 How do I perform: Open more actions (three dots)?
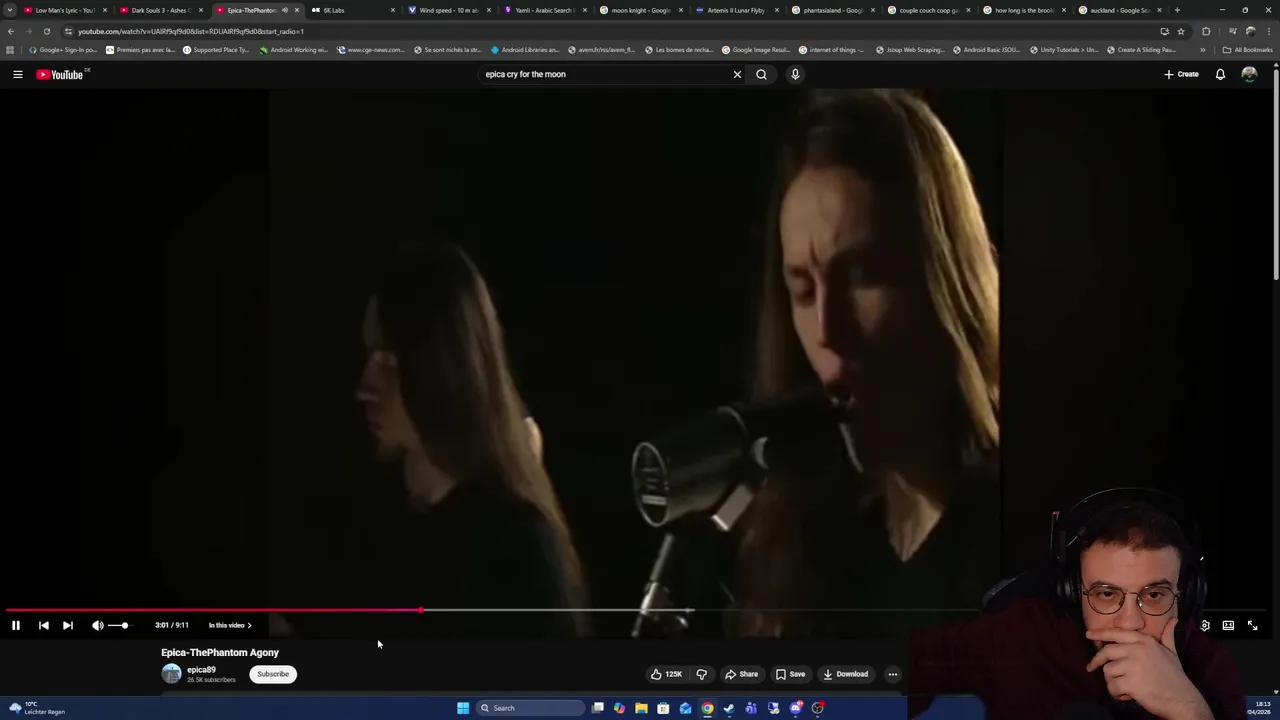pos(893,674)
